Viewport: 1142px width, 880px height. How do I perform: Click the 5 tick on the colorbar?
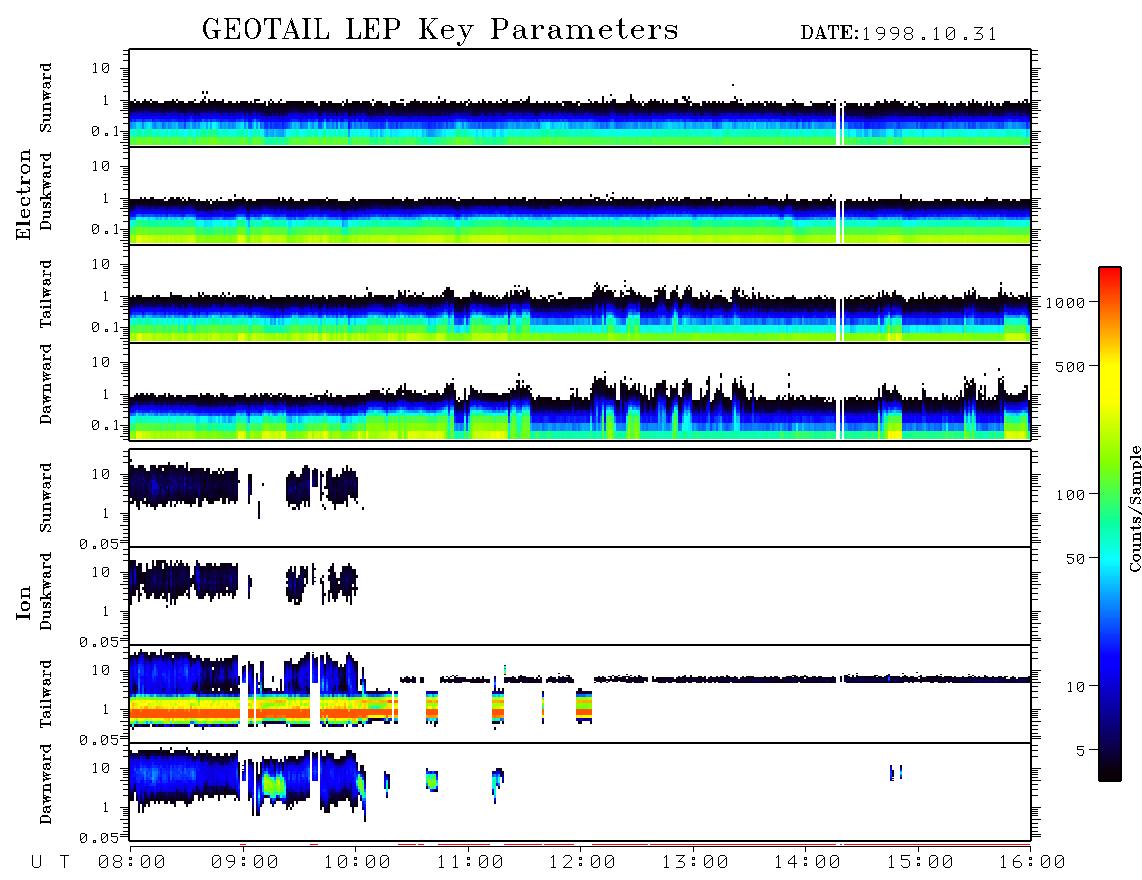pos(1081,750)
